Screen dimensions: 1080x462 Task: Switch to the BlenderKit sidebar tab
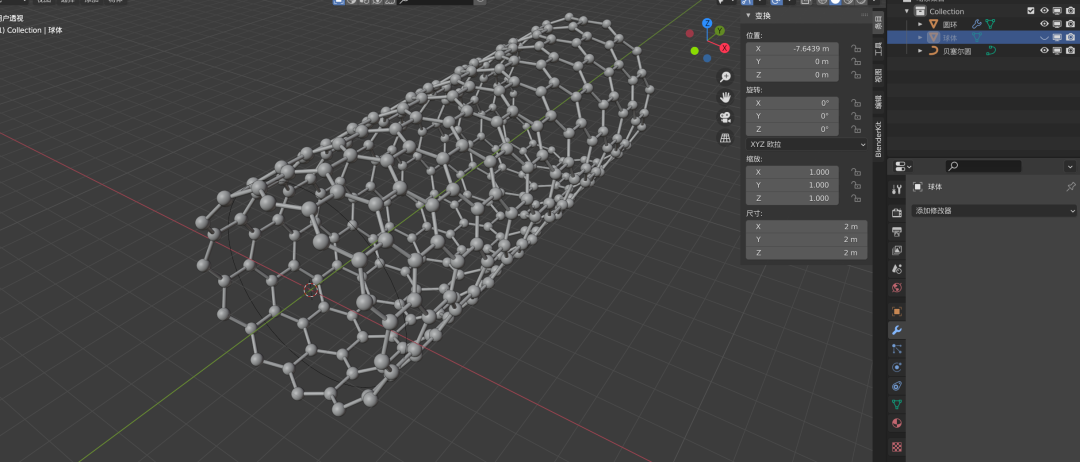click(878, 139)
